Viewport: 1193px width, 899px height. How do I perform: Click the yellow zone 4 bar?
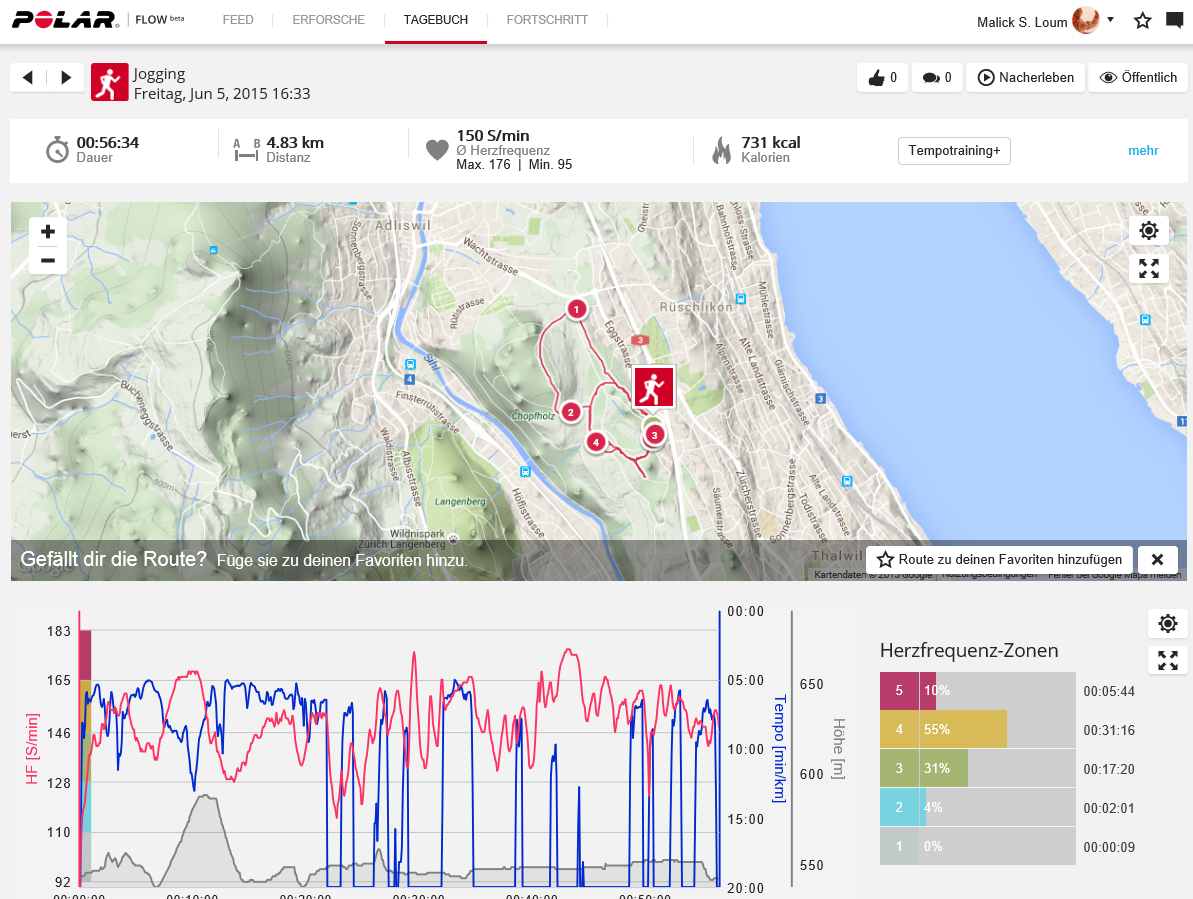943,729
